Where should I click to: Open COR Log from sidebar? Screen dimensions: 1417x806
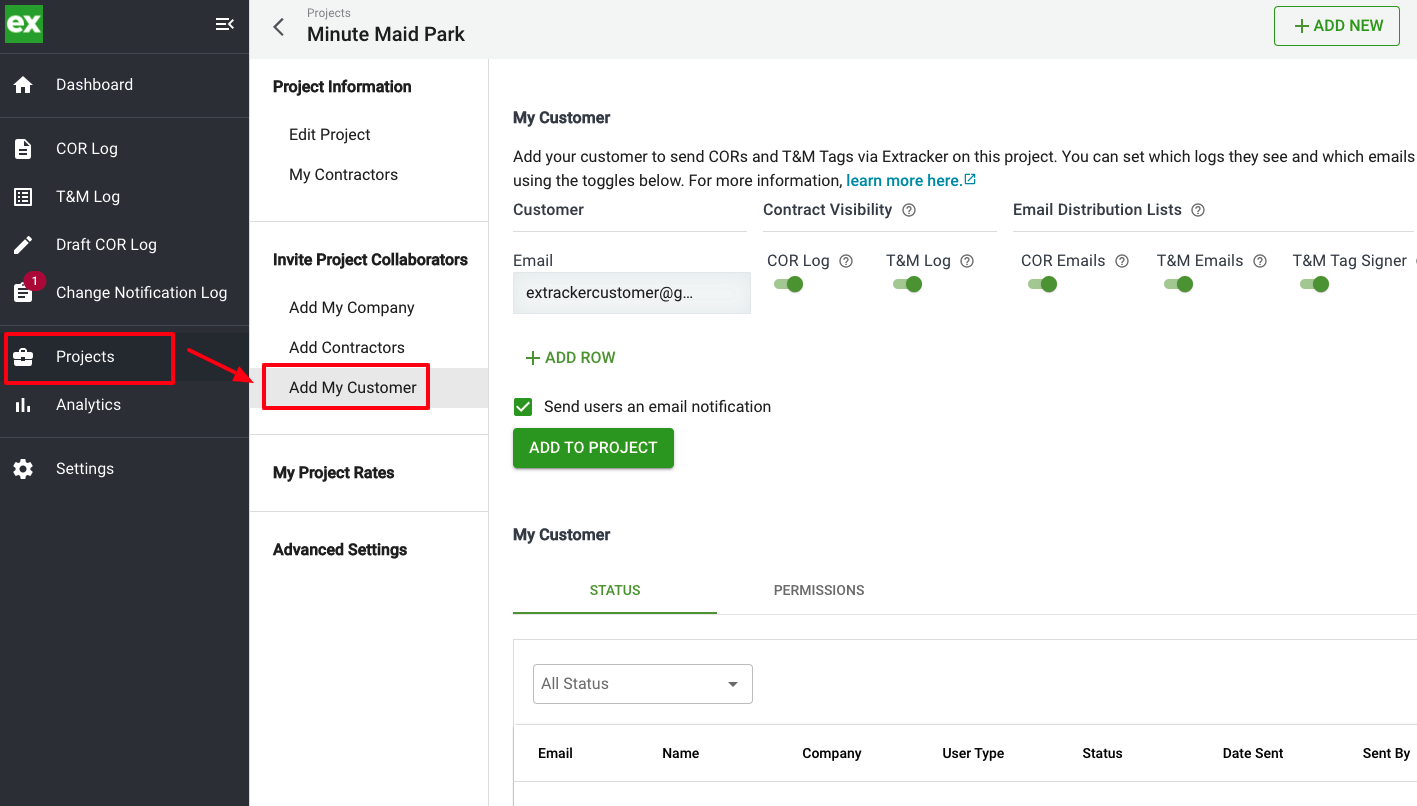tap(87, 149)
